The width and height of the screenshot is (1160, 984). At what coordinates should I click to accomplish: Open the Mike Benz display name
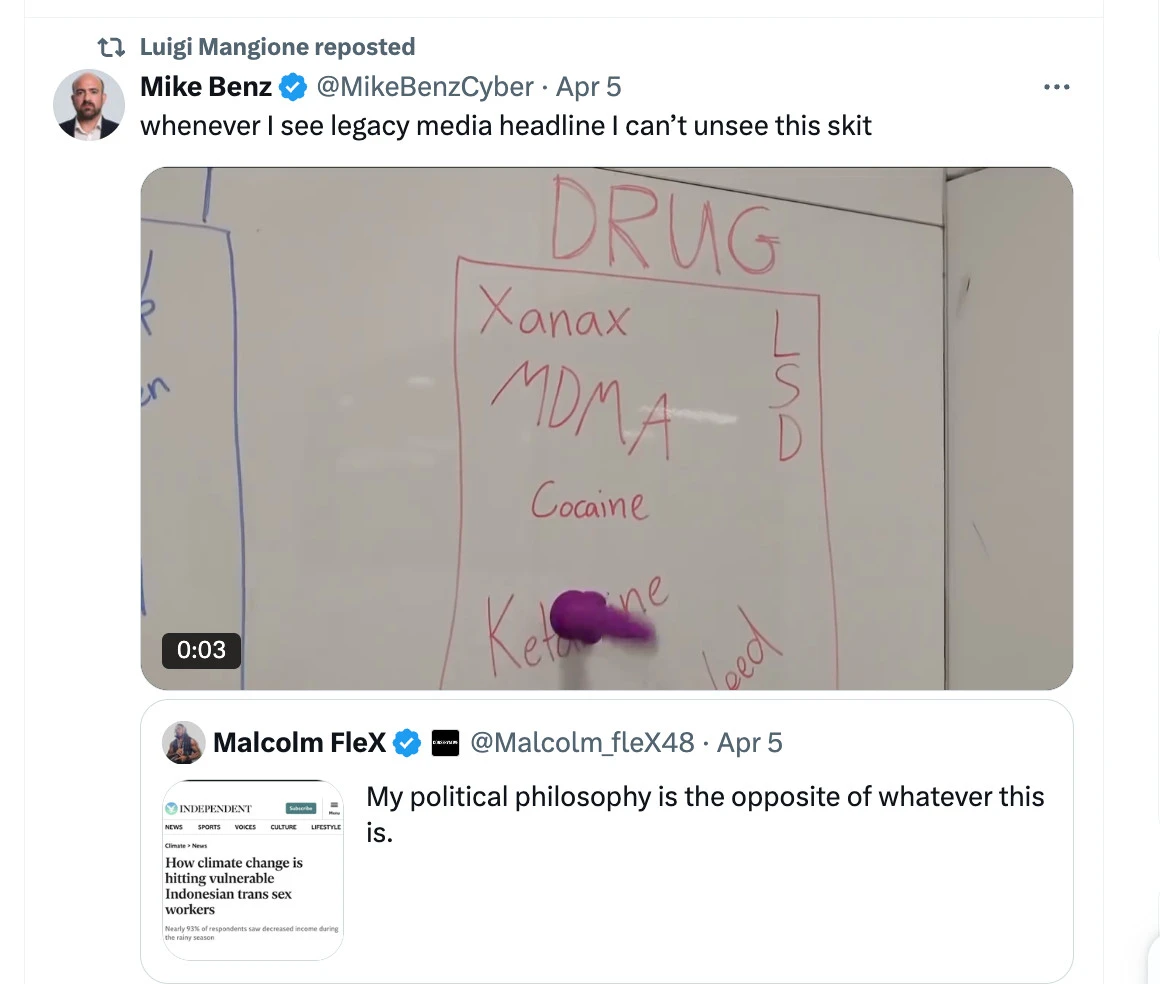coord(206,87)
